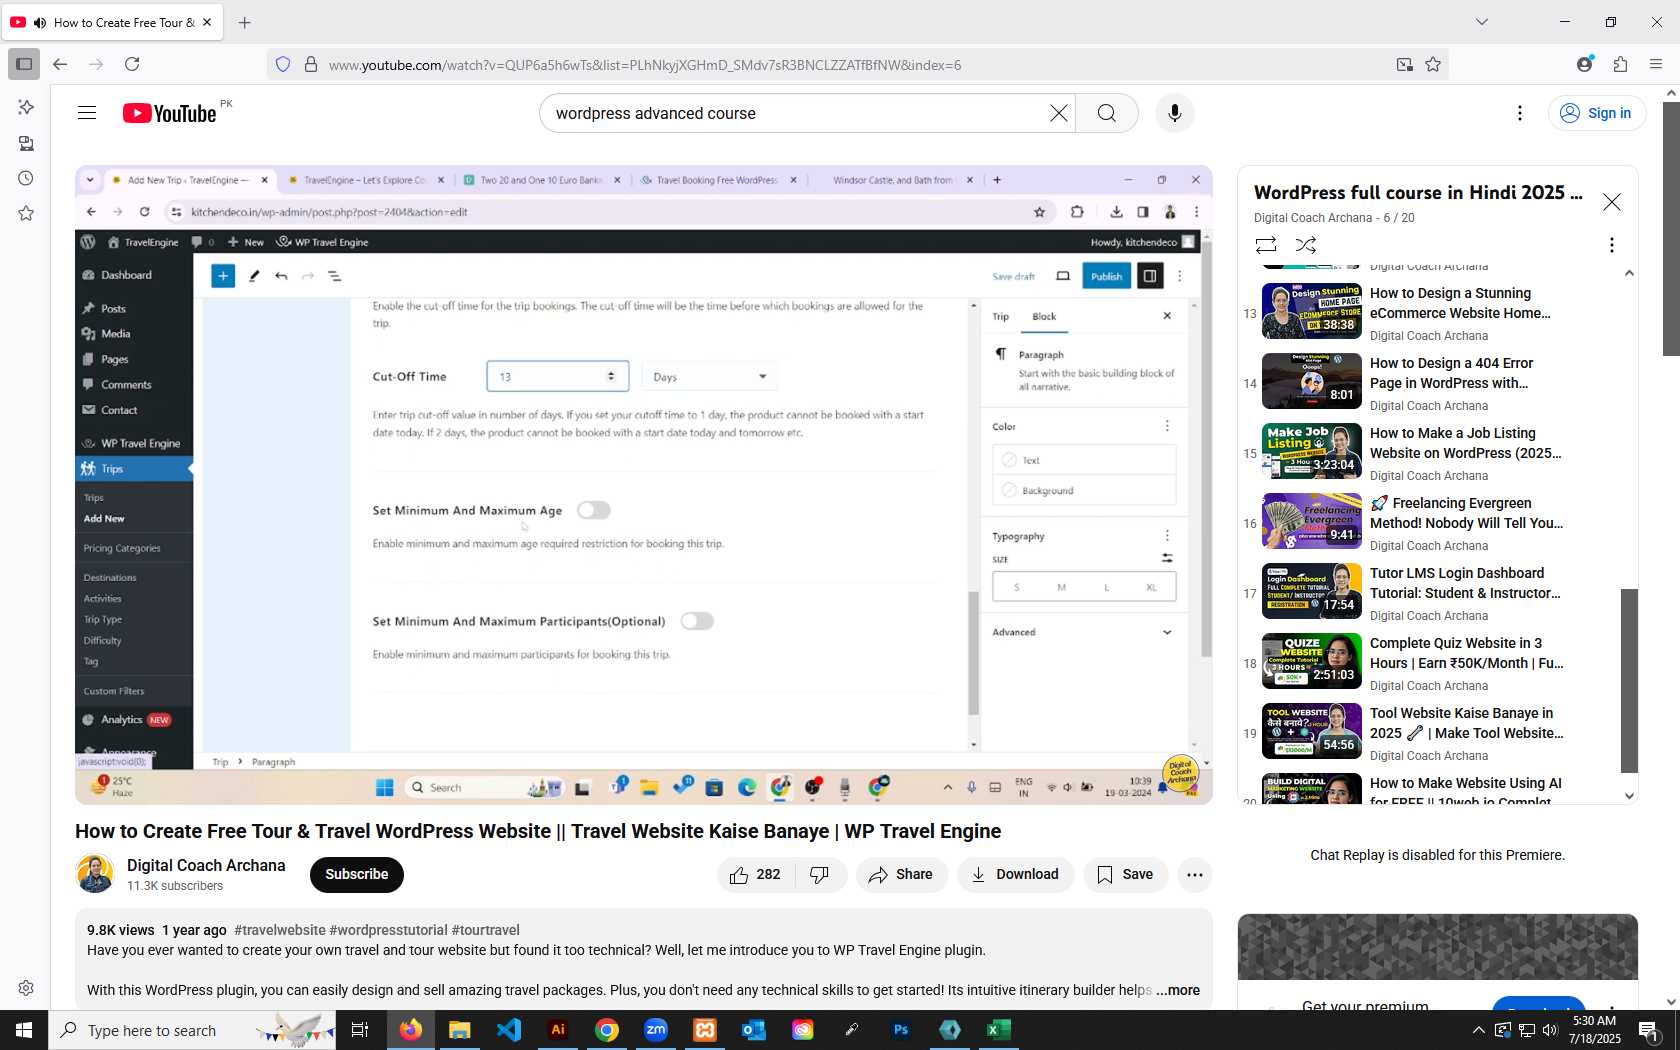Download the video

point(1015,875)
